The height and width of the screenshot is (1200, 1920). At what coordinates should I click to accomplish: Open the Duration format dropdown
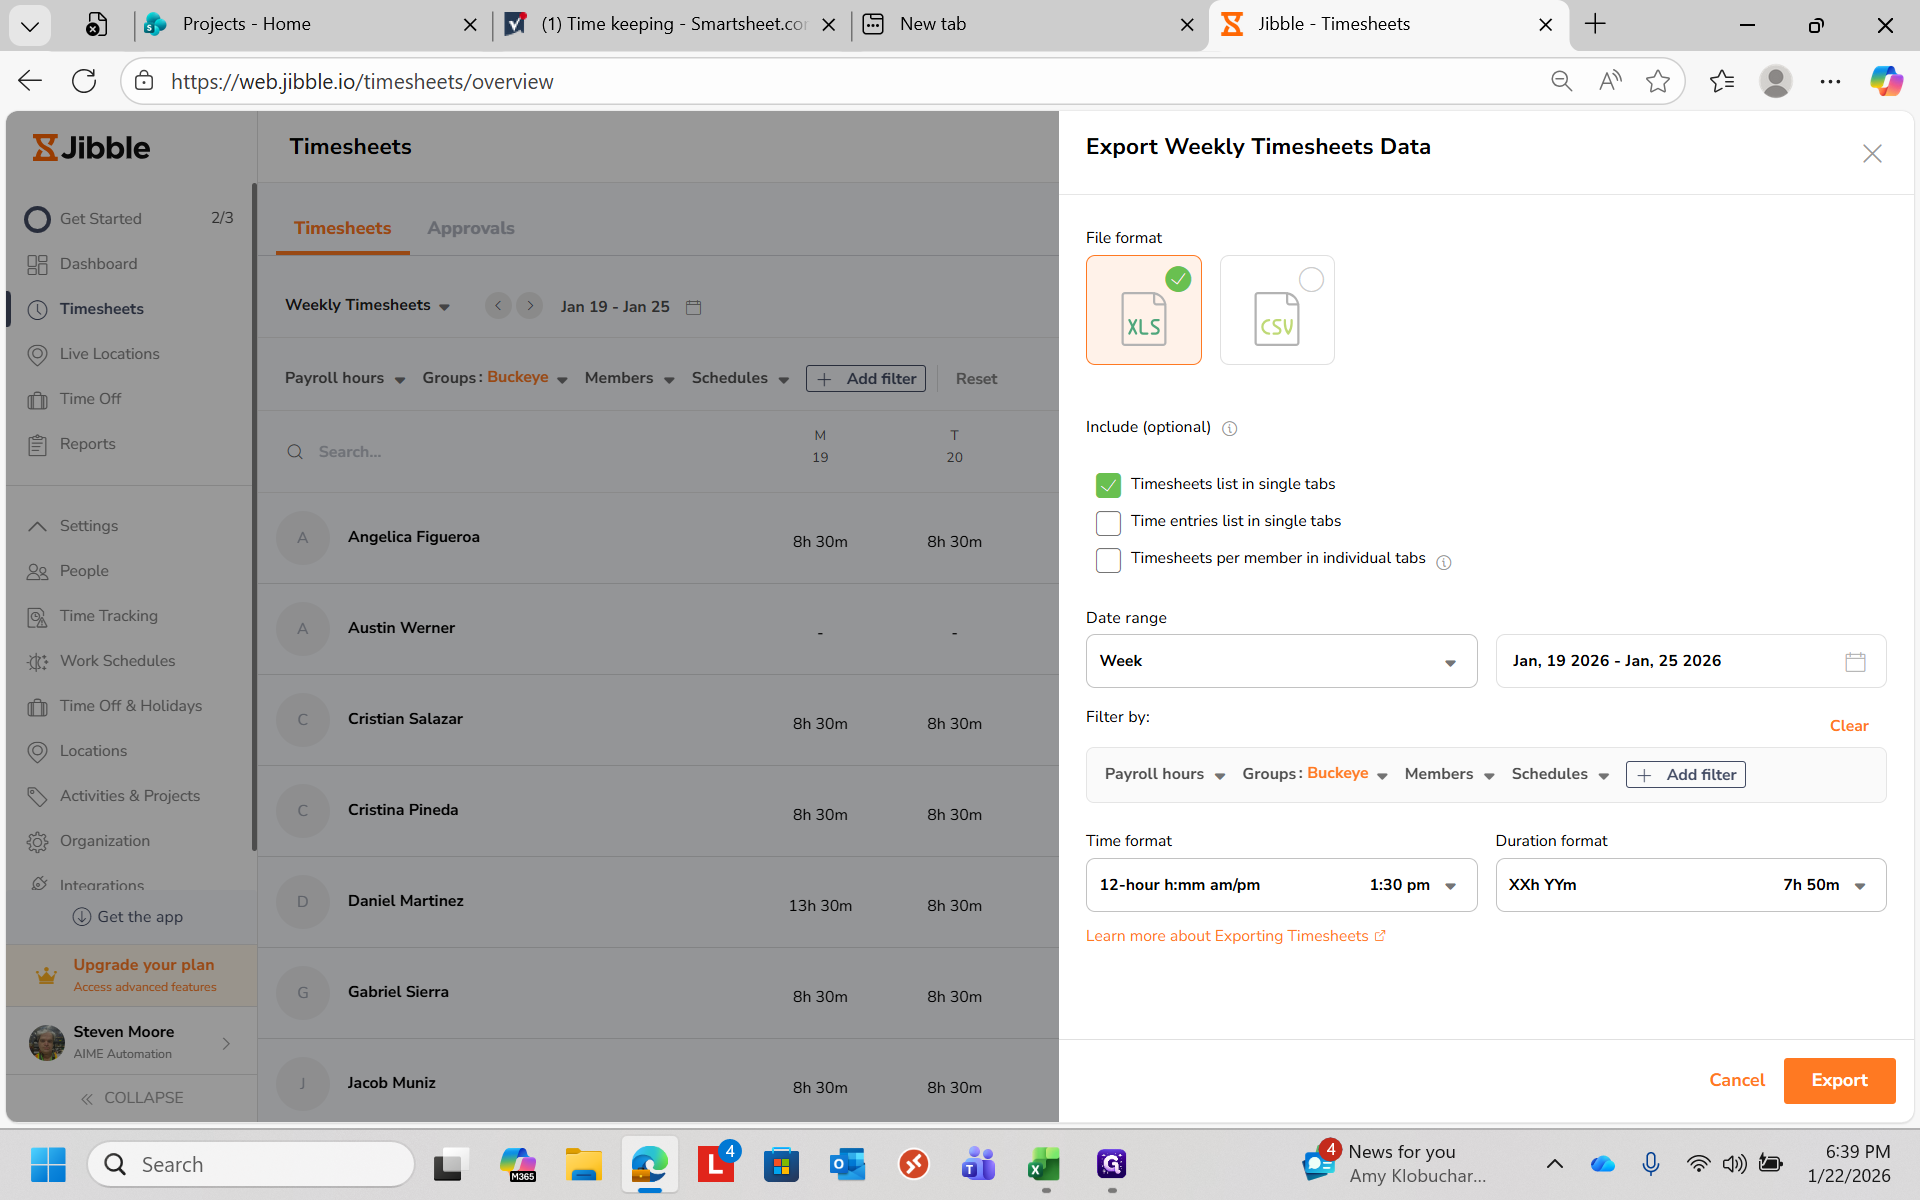pyautogui.click(x=1690, y=885)
